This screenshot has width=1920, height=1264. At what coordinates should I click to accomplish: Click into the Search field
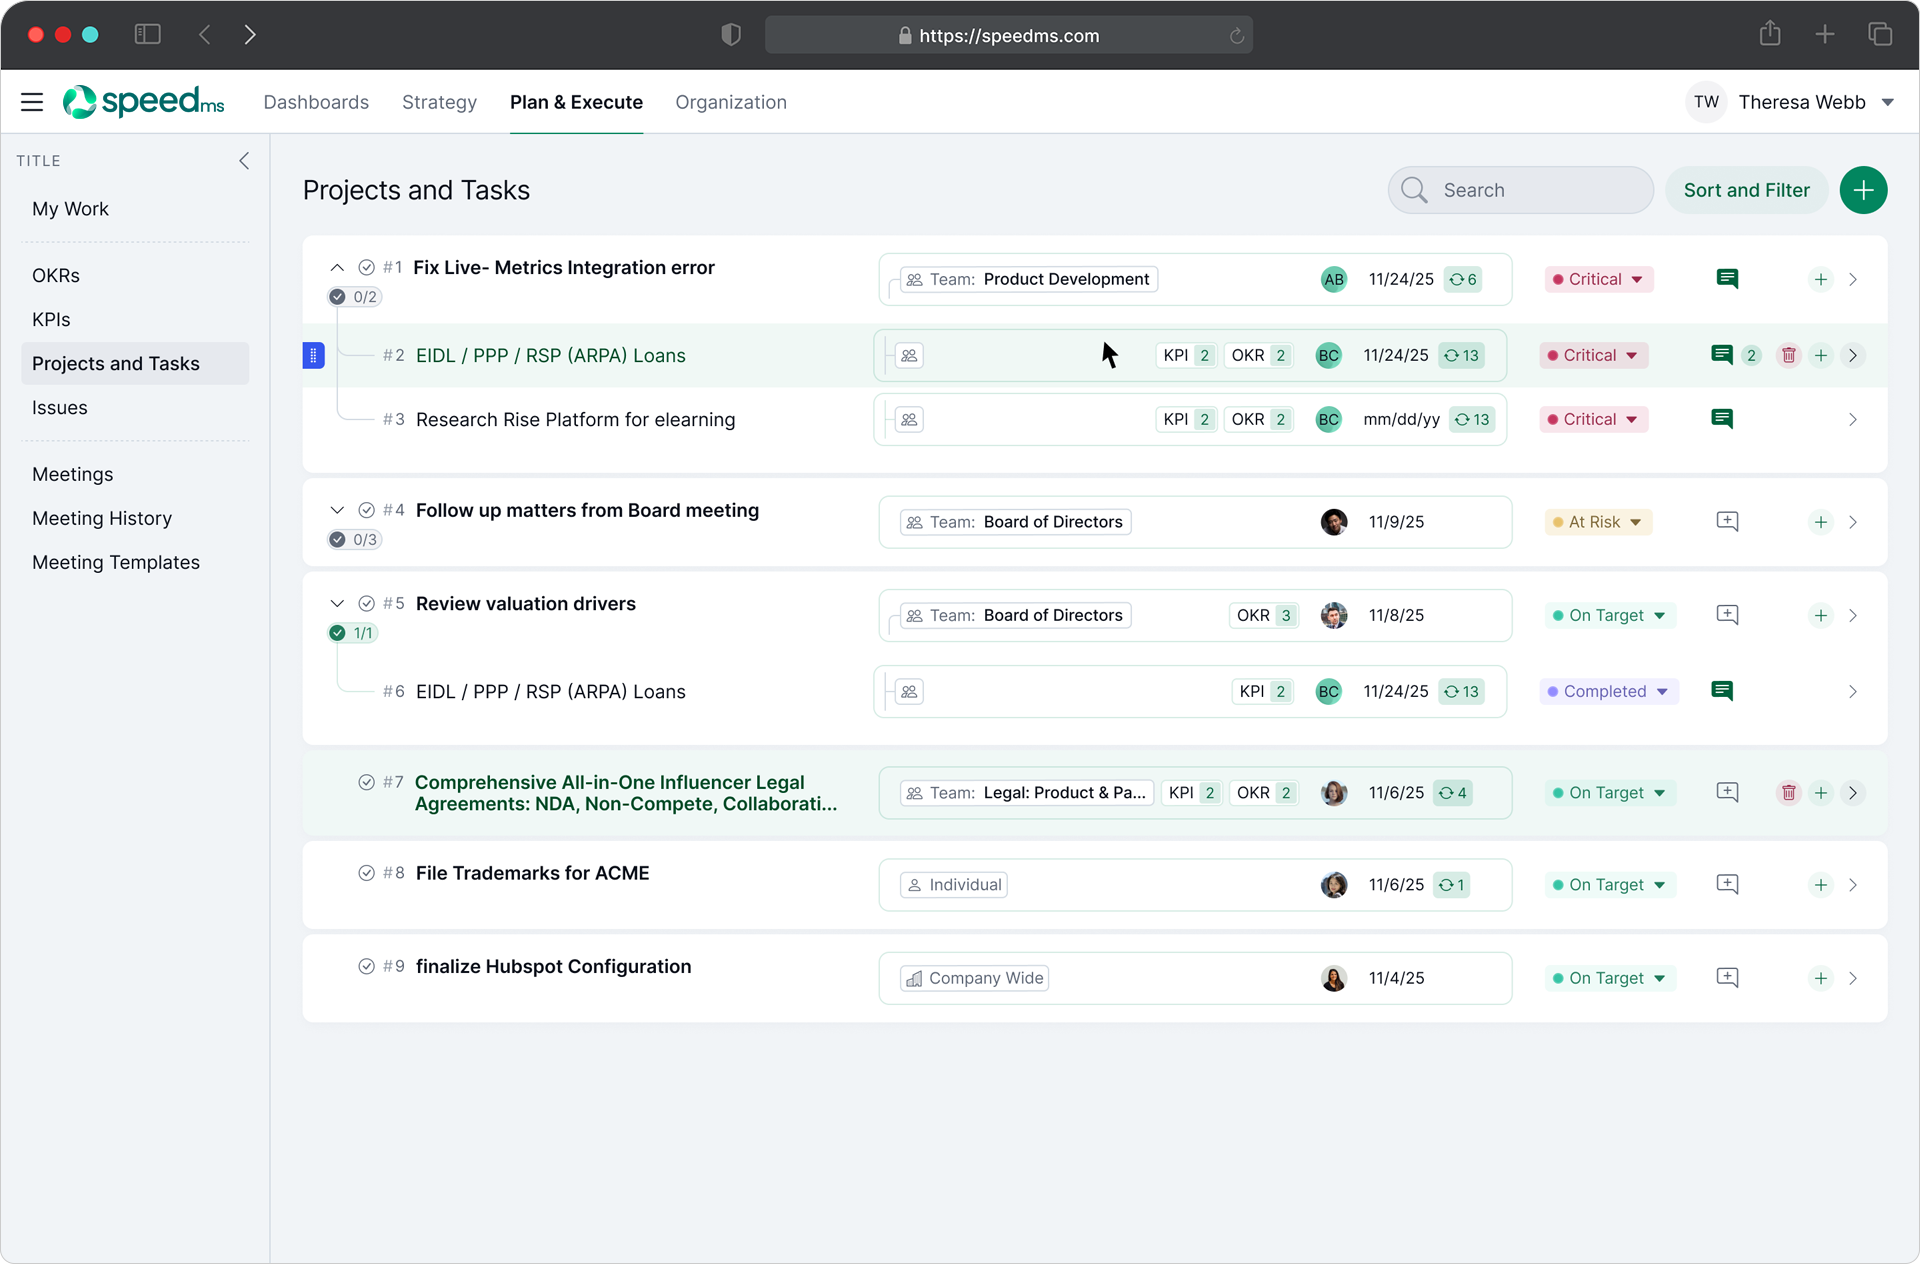click(1530, 190)
